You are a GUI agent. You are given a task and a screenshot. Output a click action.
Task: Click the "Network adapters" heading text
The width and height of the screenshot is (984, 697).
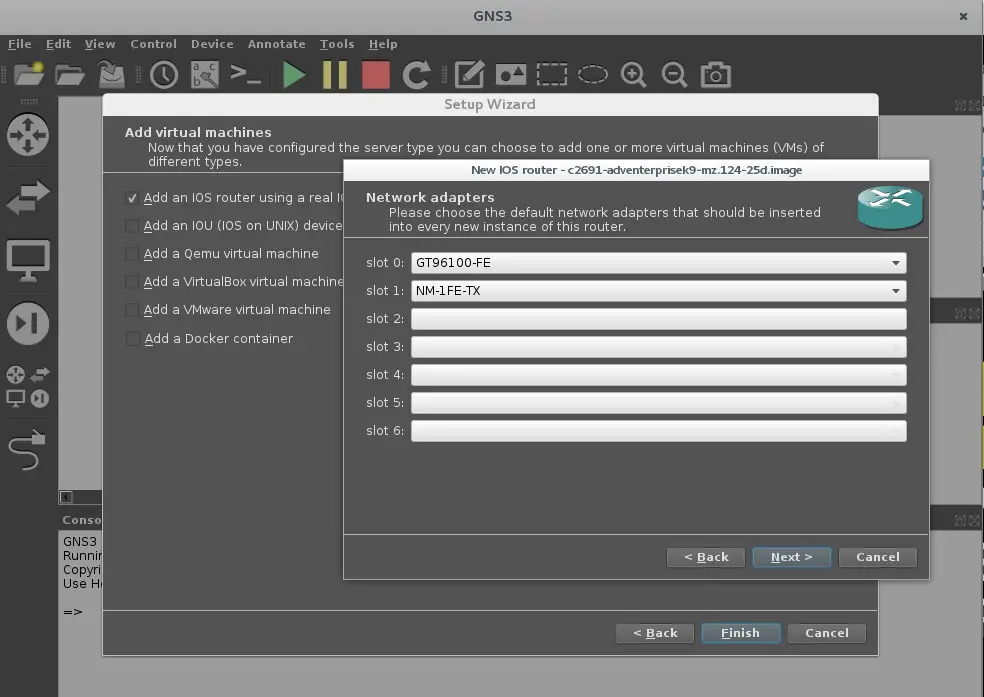point(430,198)
